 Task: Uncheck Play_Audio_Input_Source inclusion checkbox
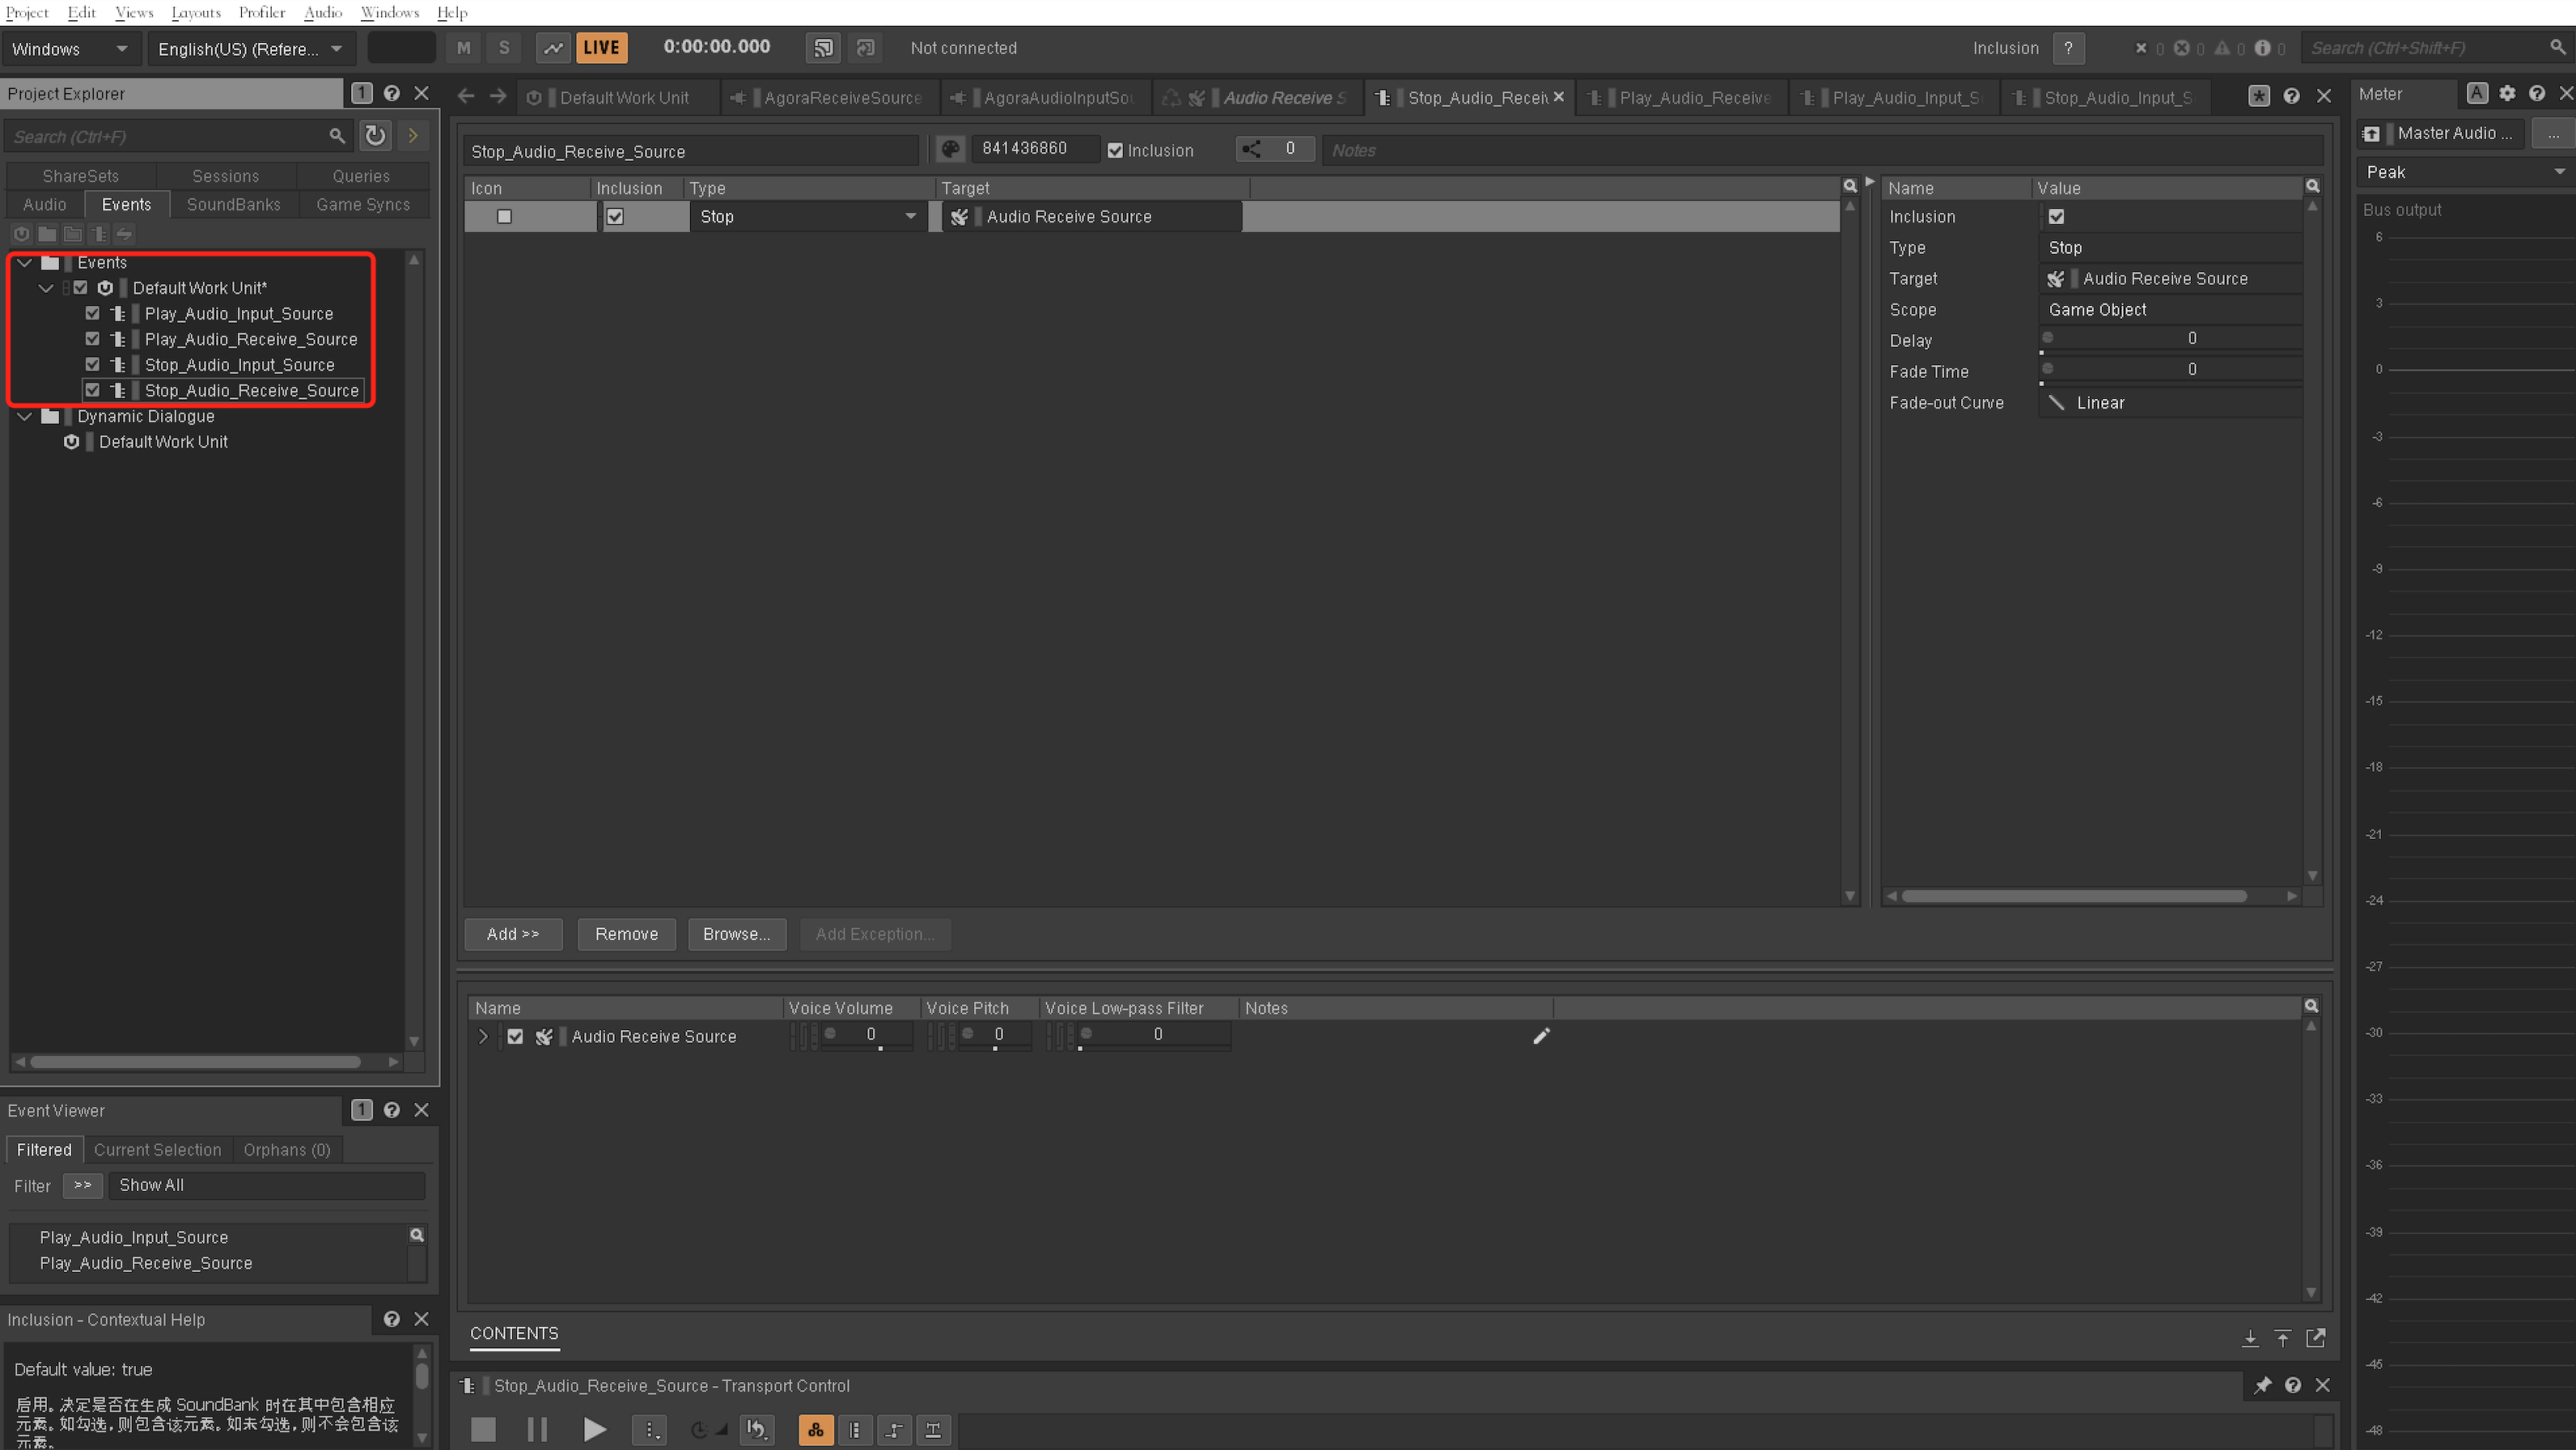(x=92, y=313)
